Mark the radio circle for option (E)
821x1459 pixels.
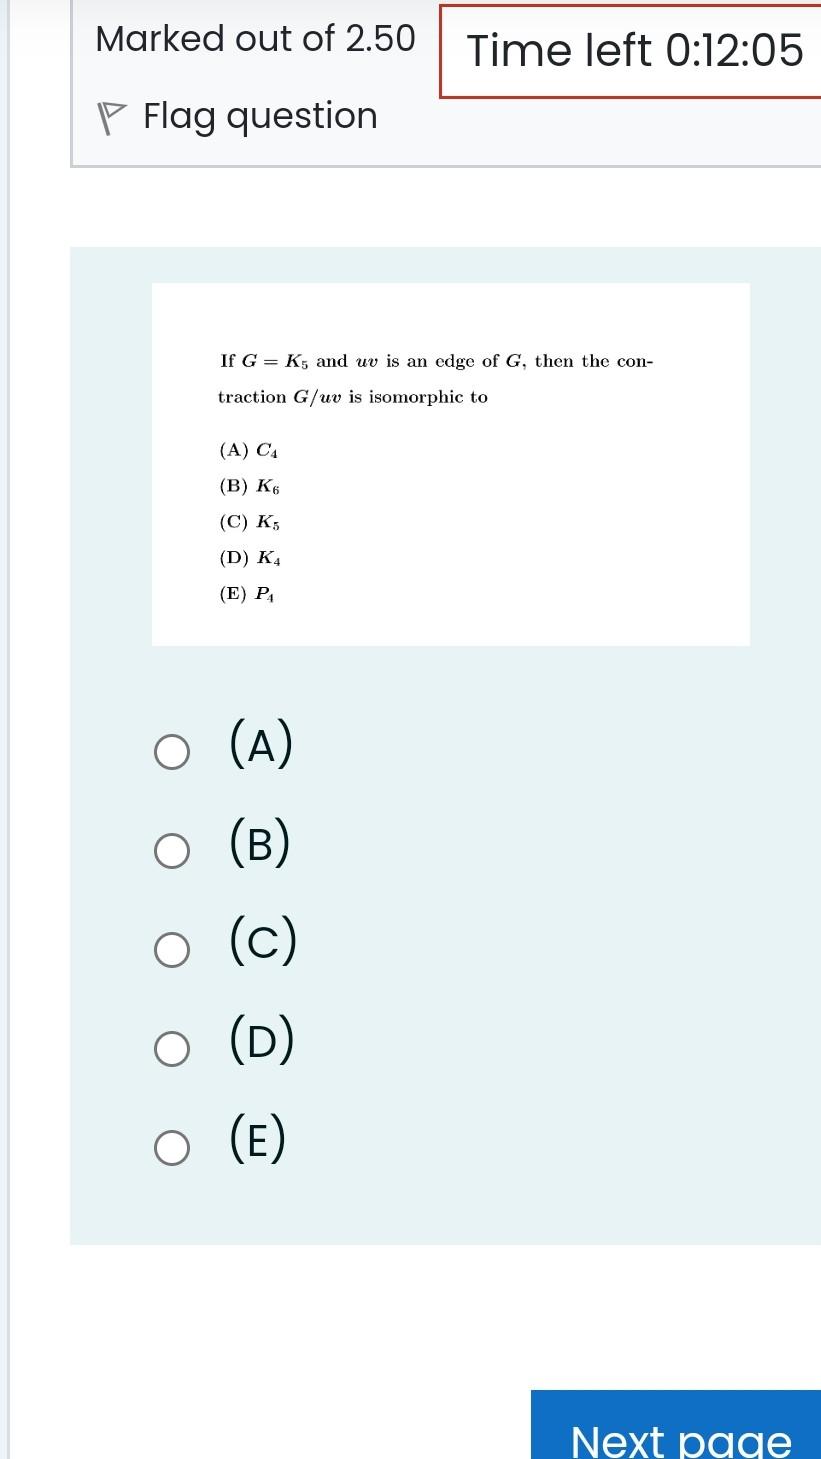pos(172,1147)
